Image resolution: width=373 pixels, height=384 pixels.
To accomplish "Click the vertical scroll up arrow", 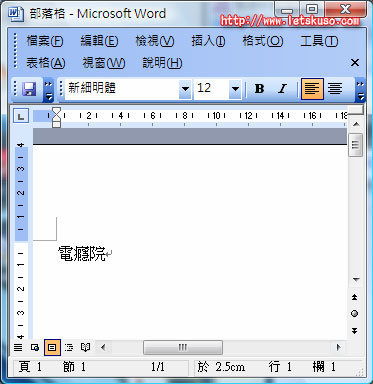I will coord(356,124).
